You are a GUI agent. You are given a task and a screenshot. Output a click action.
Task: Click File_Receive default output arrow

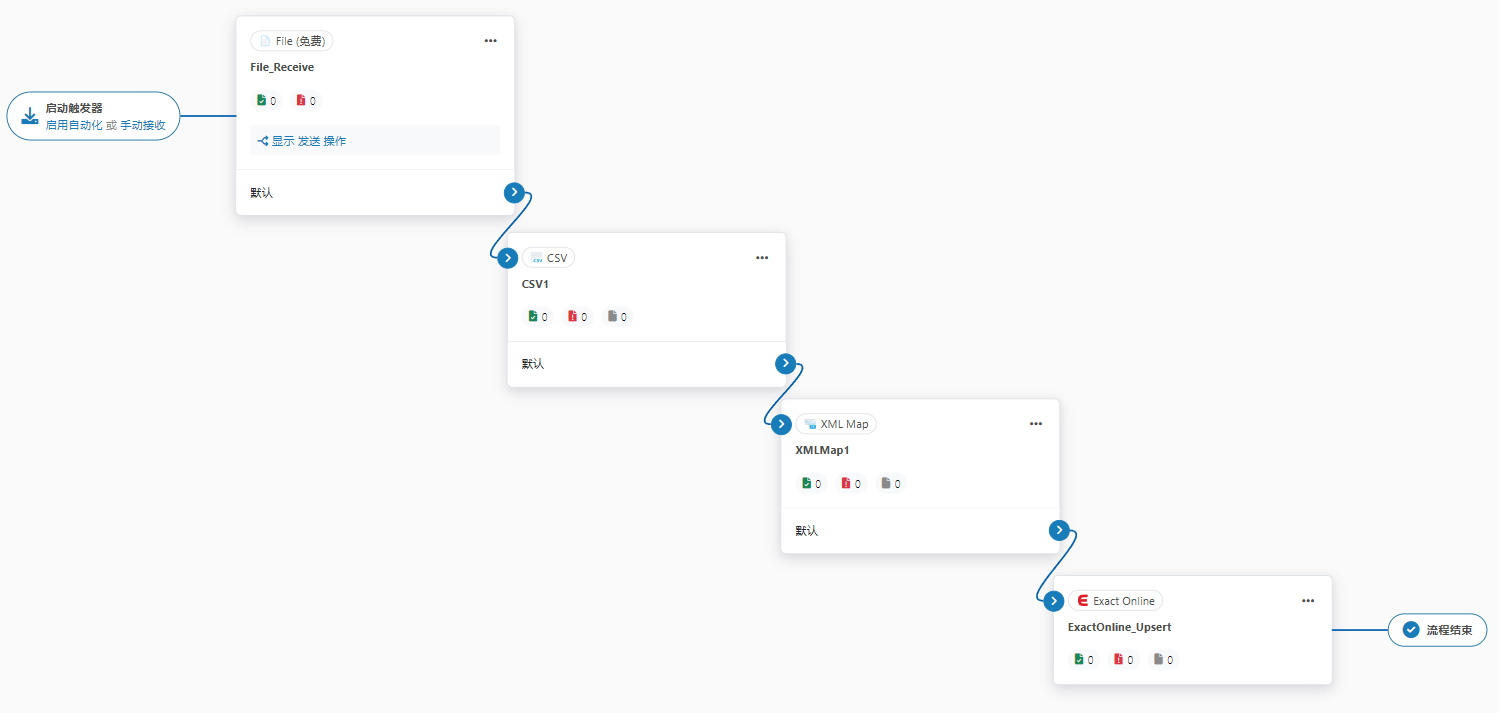(x=514, y=192)
